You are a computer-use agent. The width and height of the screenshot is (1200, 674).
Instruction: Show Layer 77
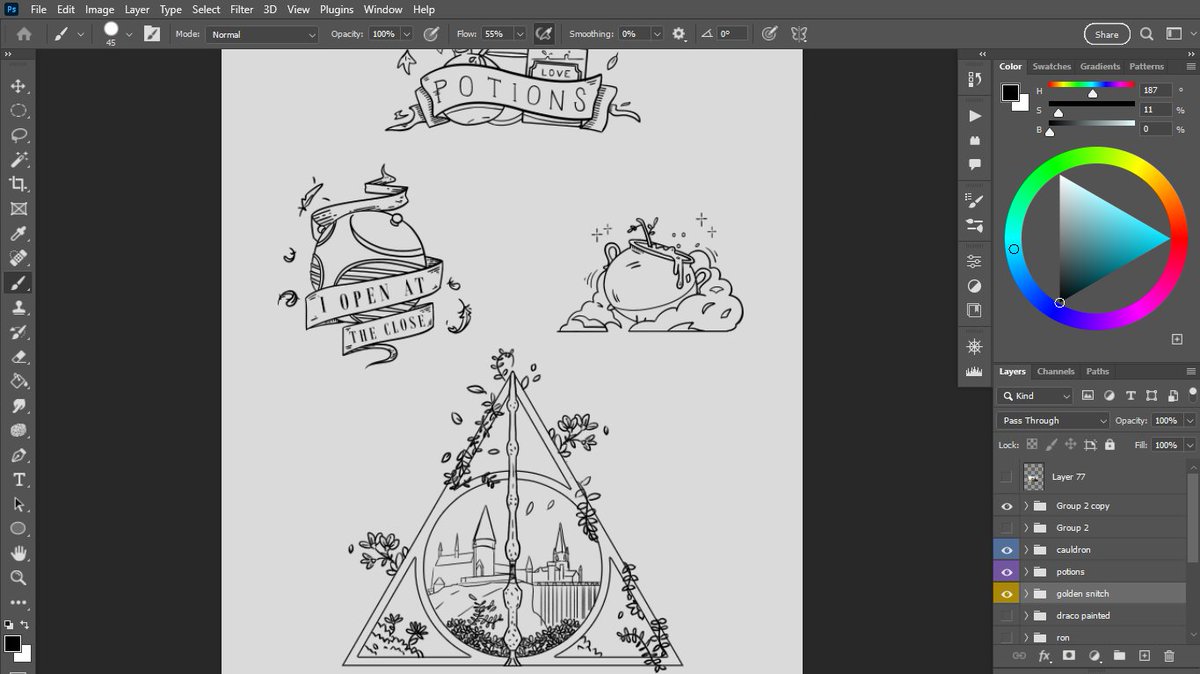coord(1006,477)
